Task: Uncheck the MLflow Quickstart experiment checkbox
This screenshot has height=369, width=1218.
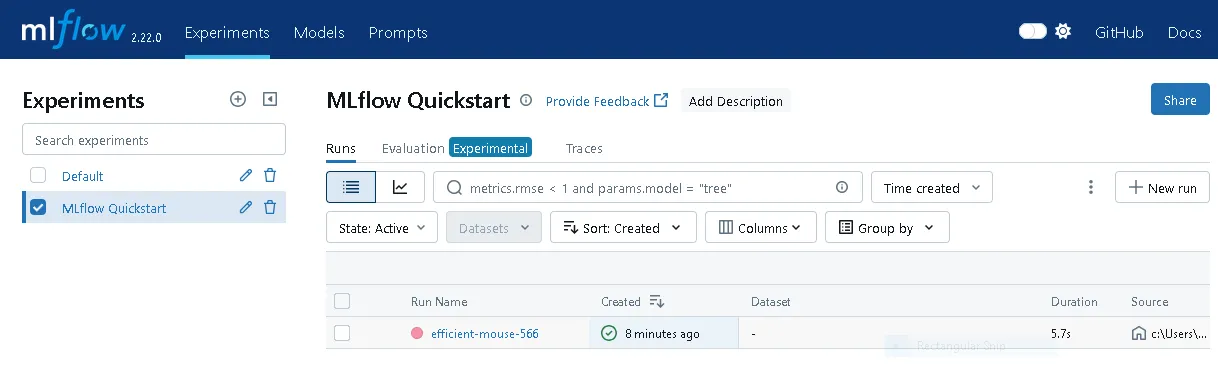Action: coord(38,208)
